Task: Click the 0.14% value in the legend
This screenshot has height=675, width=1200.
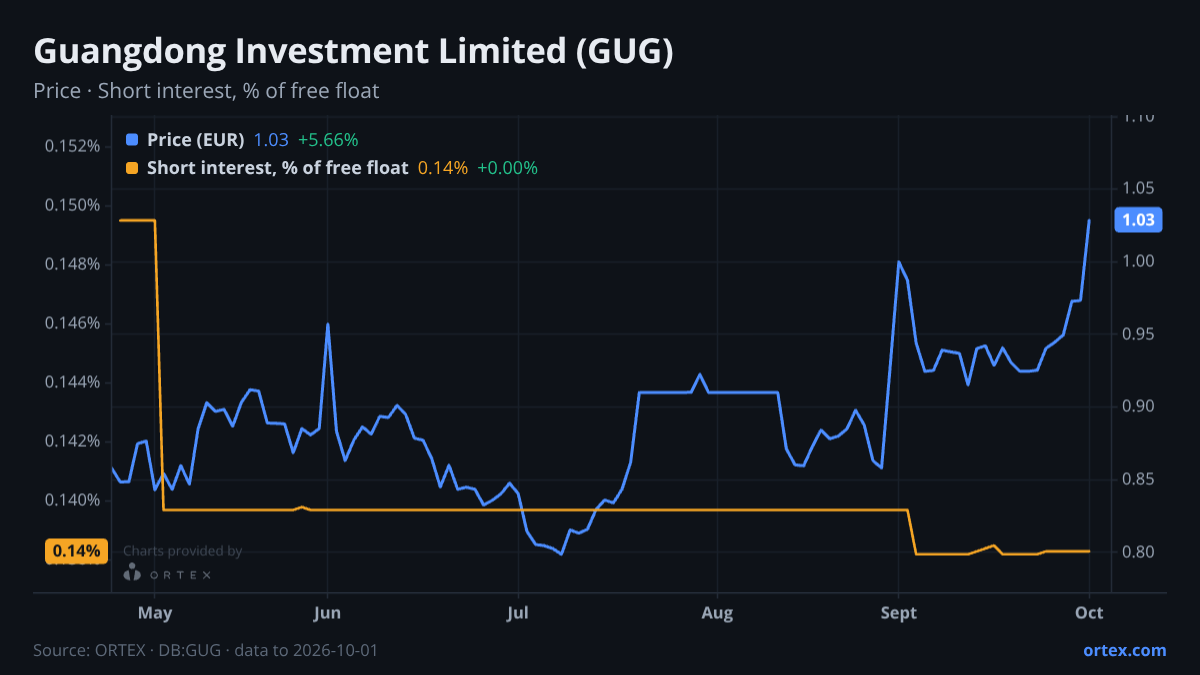Action: point(442,168)
